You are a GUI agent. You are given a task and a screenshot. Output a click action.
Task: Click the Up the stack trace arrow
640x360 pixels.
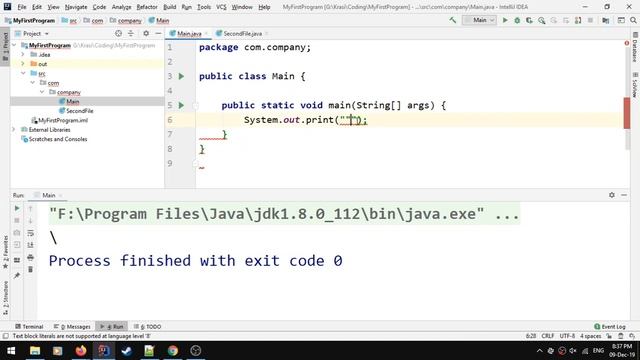[x=30, y=208]
